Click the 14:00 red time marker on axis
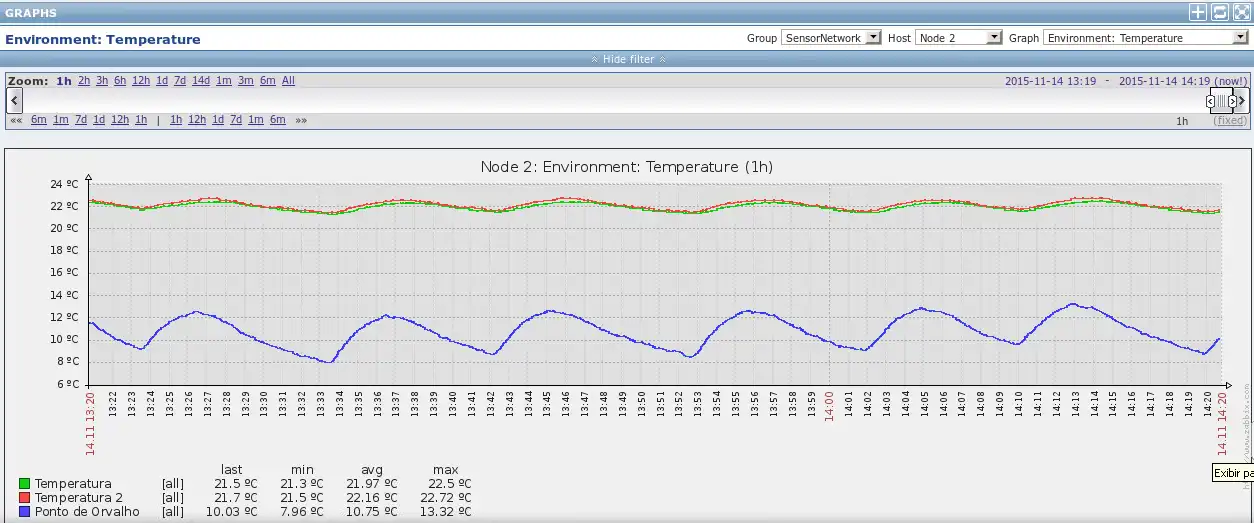Image resolution: width=1254 pixels, height=523 pixels. [829, 405]
